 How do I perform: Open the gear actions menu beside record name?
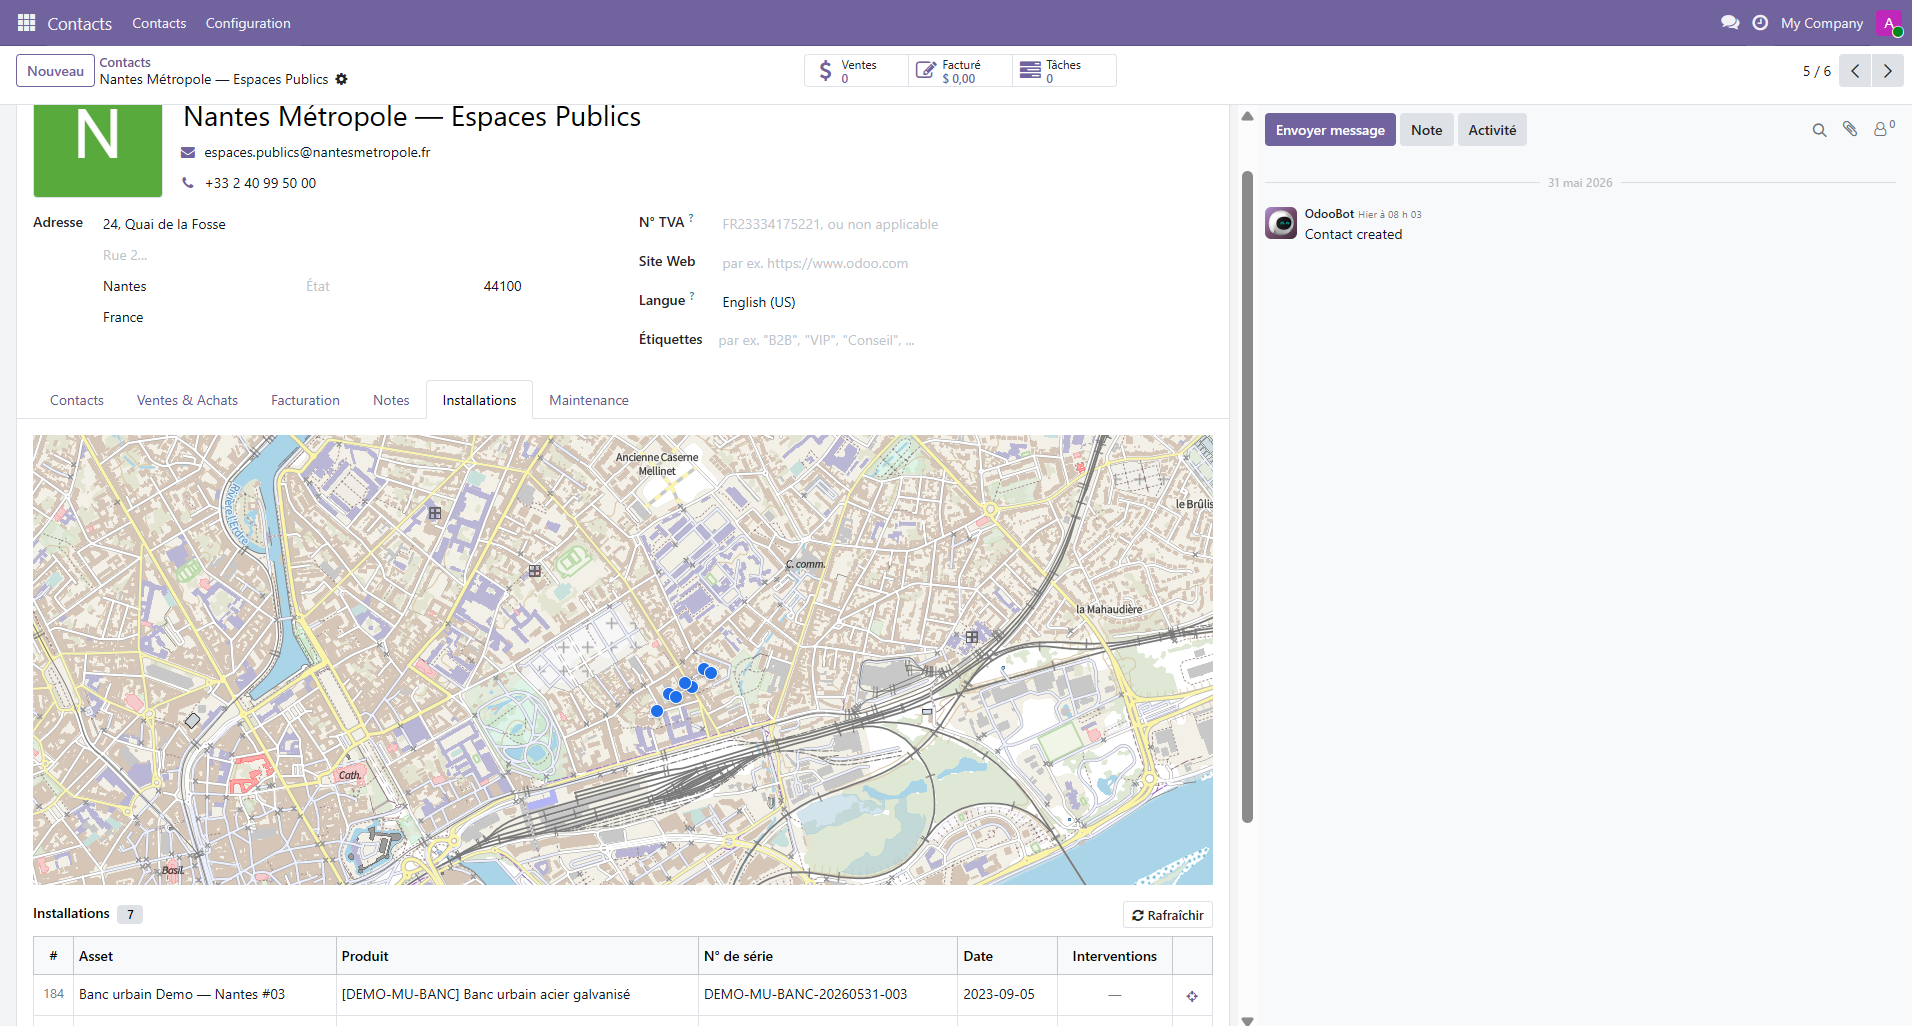coord(341,79)
